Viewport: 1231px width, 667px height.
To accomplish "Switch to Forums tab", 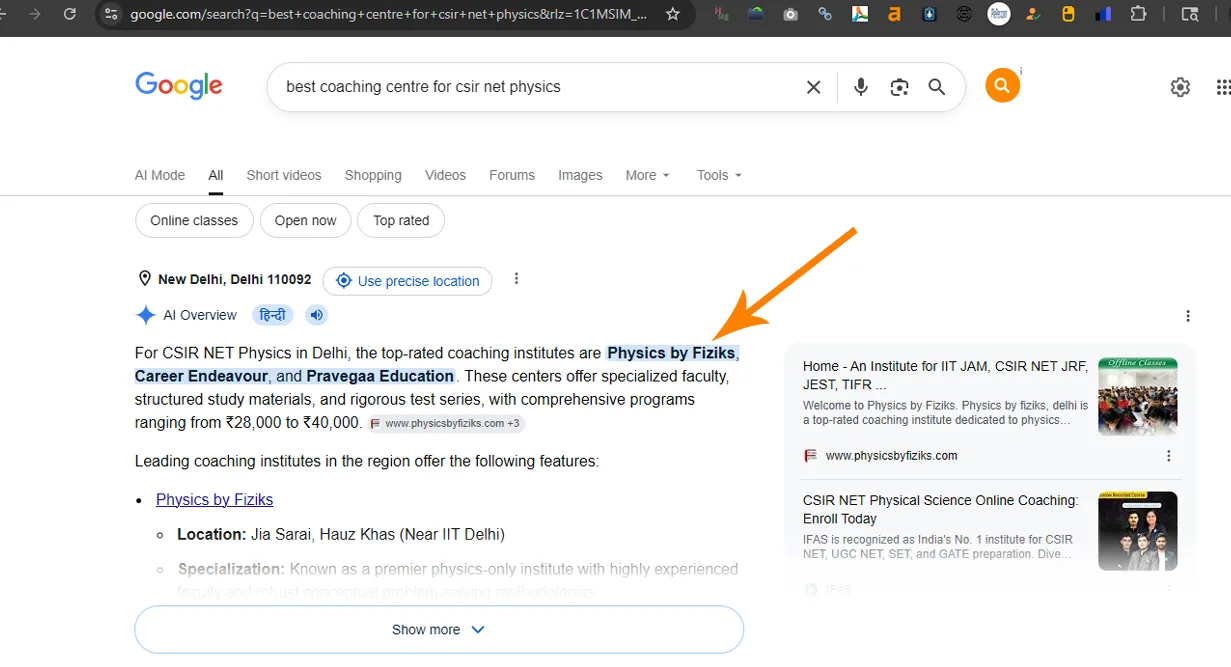I will [x=512, y=175].
